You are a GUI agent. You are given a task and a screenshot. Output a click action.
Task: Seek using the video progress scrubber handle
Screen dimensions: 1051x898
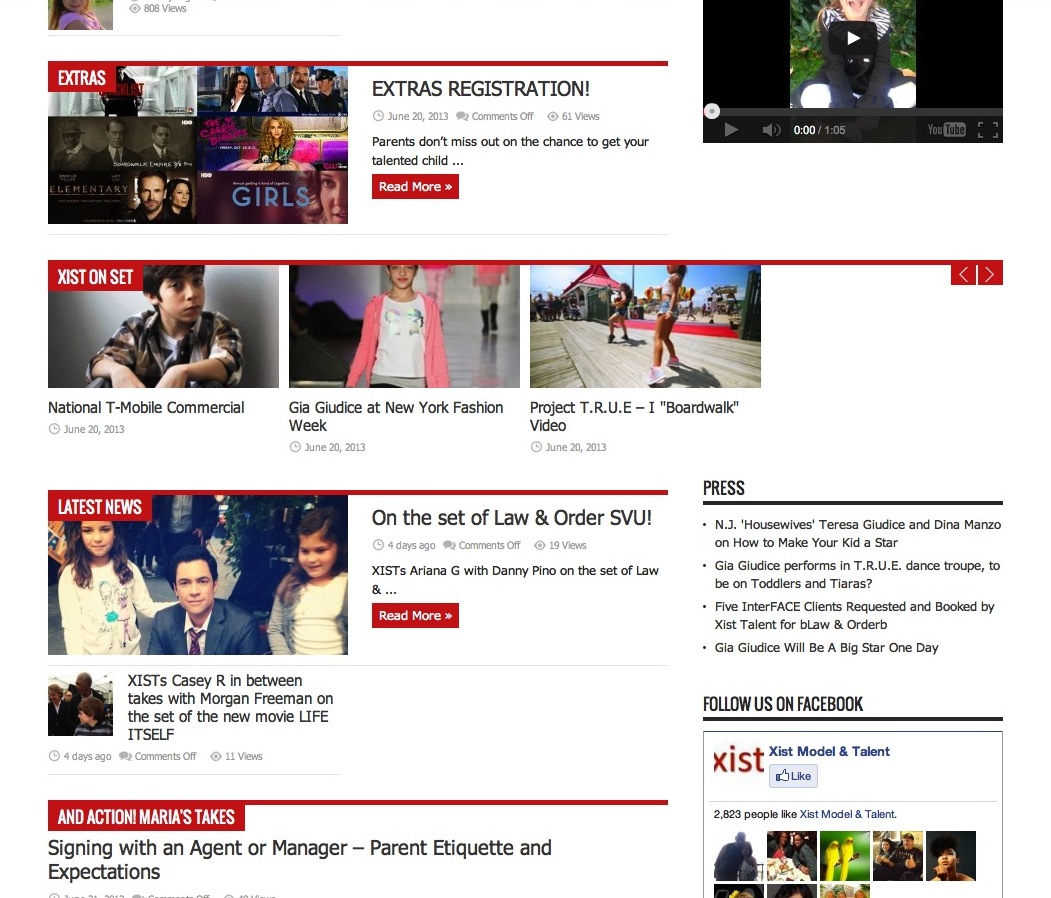click(712, 111)
